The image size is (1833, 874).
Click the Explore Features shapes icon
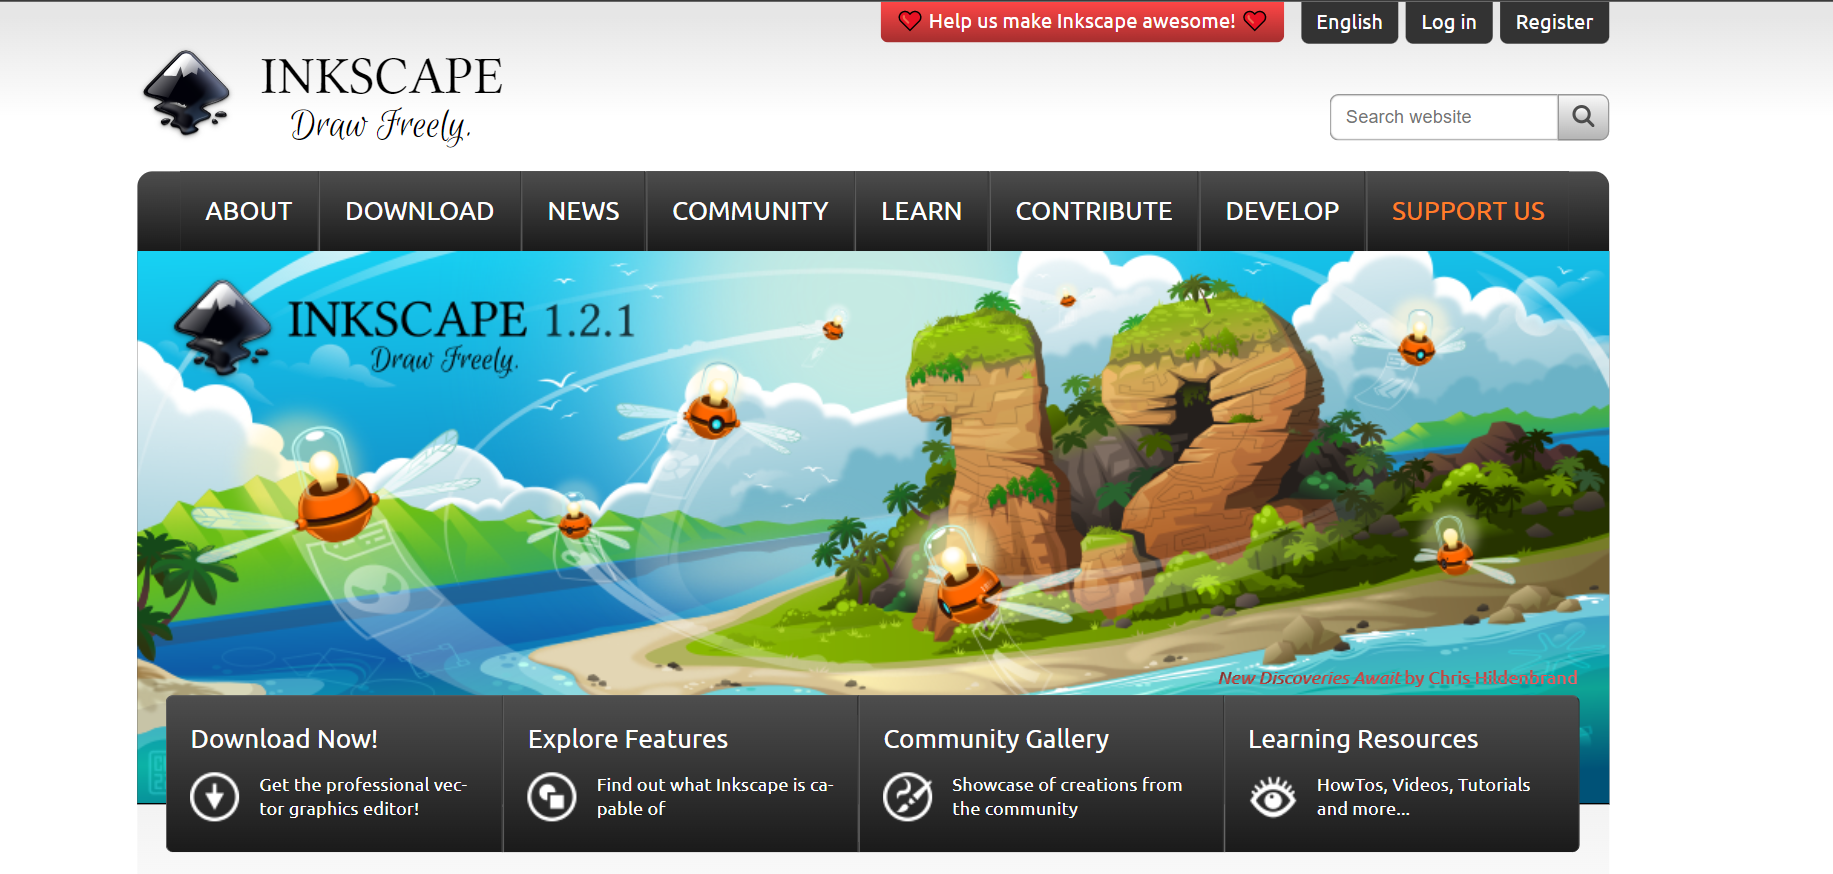point(552,797)
